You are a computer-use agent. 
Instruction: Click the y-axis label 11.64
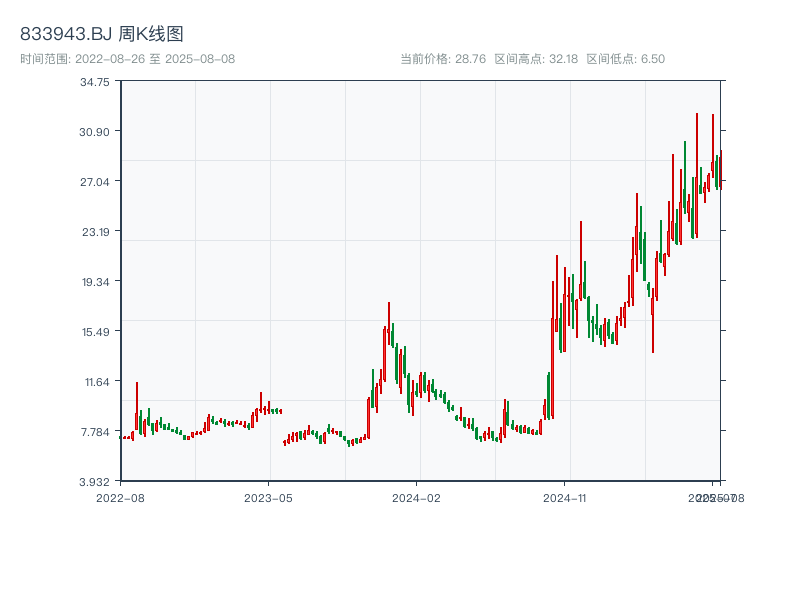(97, 382)
